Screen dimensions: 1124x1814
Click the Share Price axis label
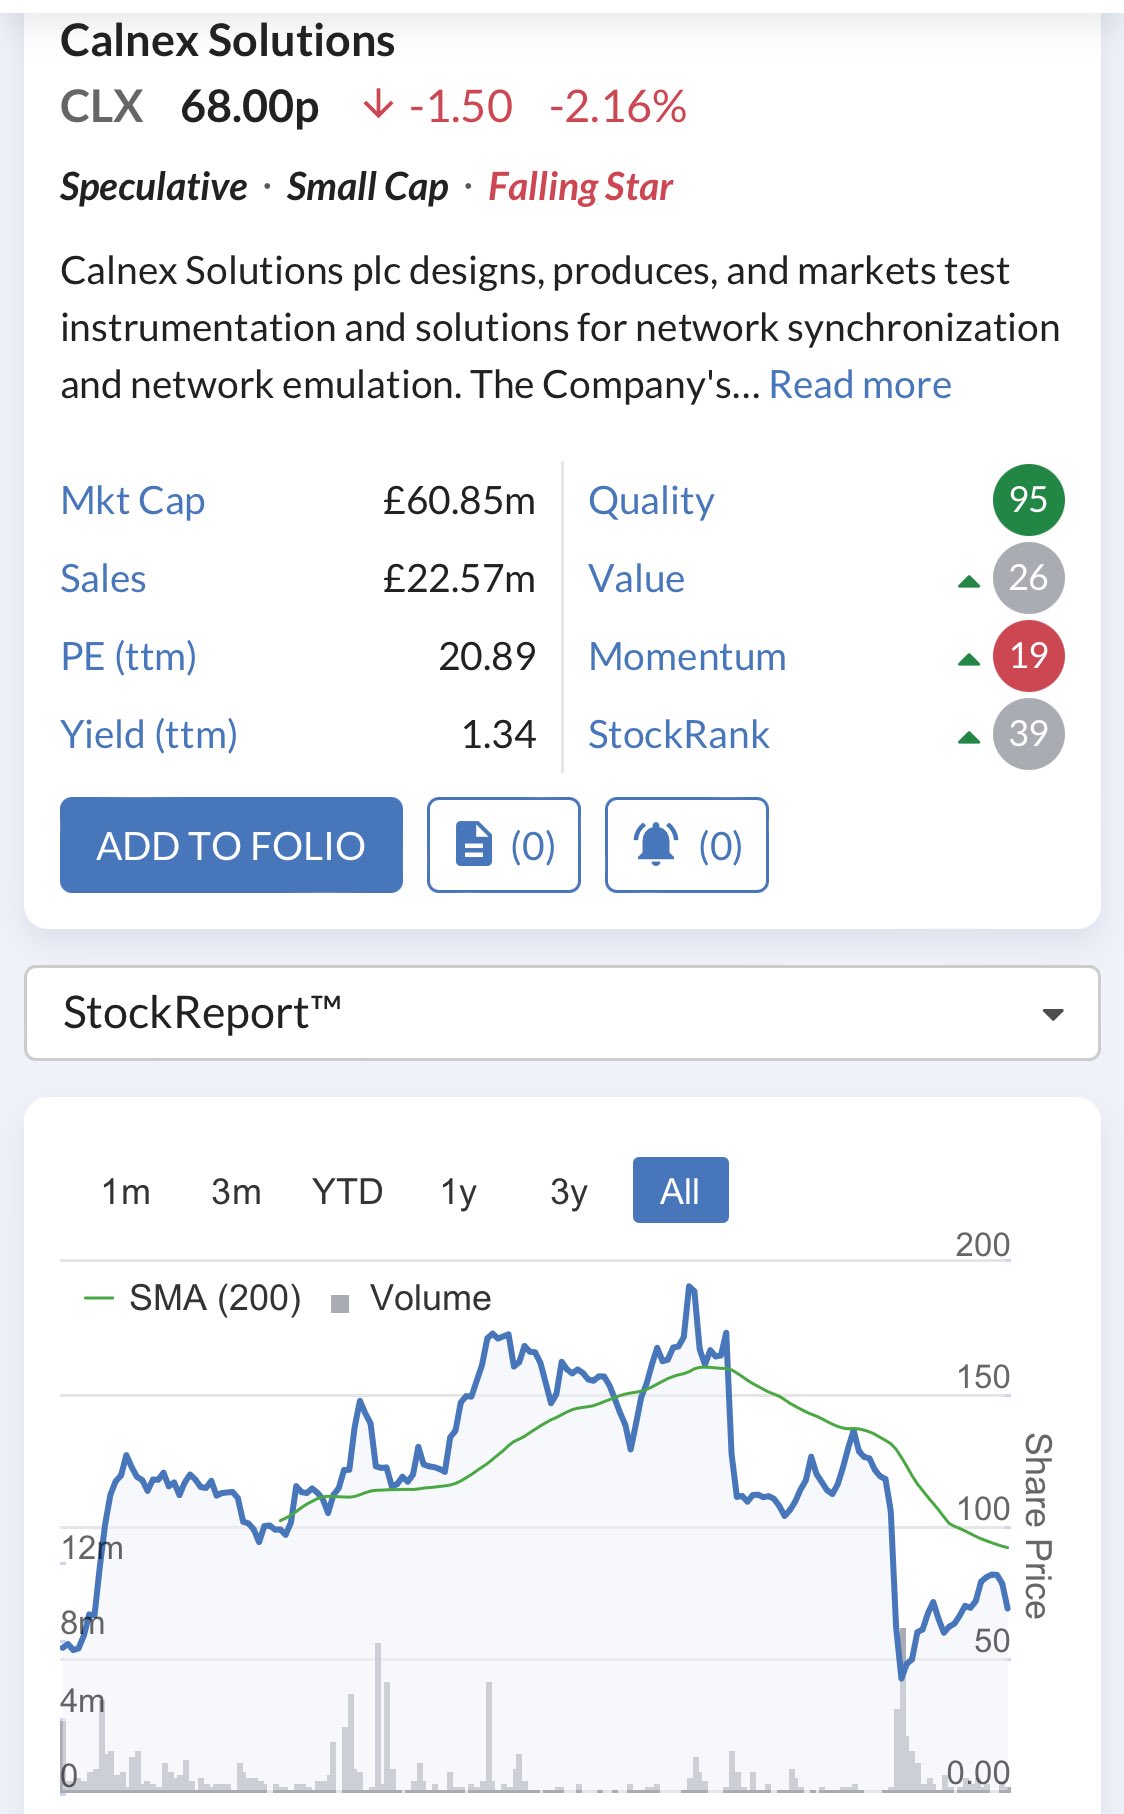(x=1038, y=1525)
